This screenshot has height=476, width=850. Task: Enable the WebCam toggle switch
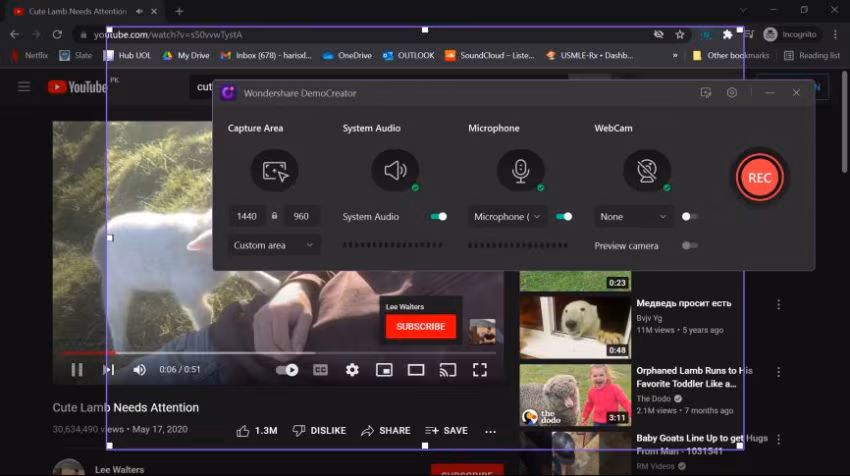689,216
